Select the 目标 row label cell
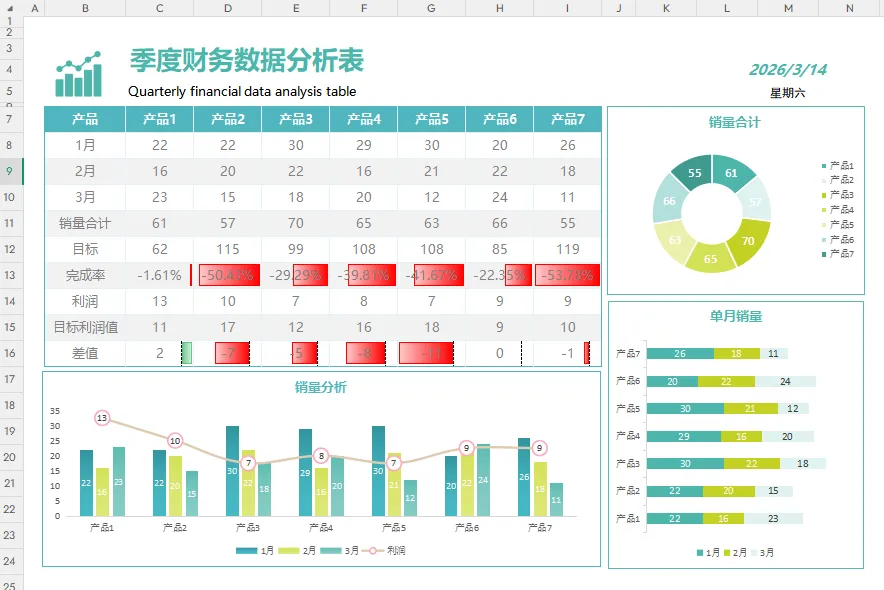 coord(85,249)
